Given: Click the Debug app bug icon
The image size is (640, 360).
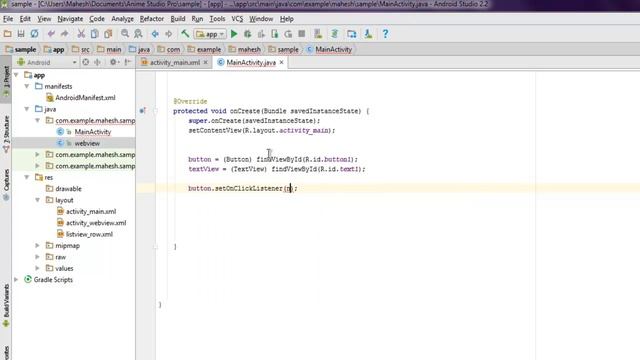Looking at the screenshot, I should coord(247,34).
